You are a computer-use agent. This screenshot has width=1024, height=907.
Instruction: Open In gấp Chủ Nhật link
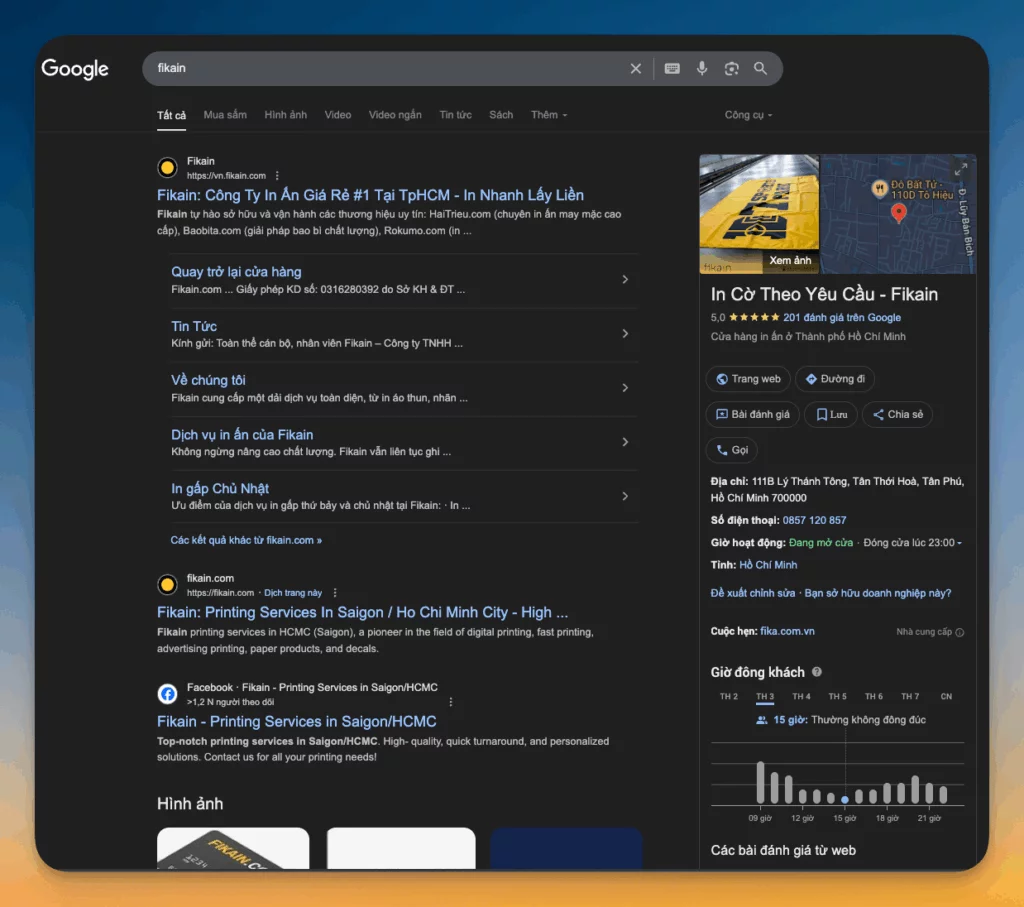coord(220,488)
